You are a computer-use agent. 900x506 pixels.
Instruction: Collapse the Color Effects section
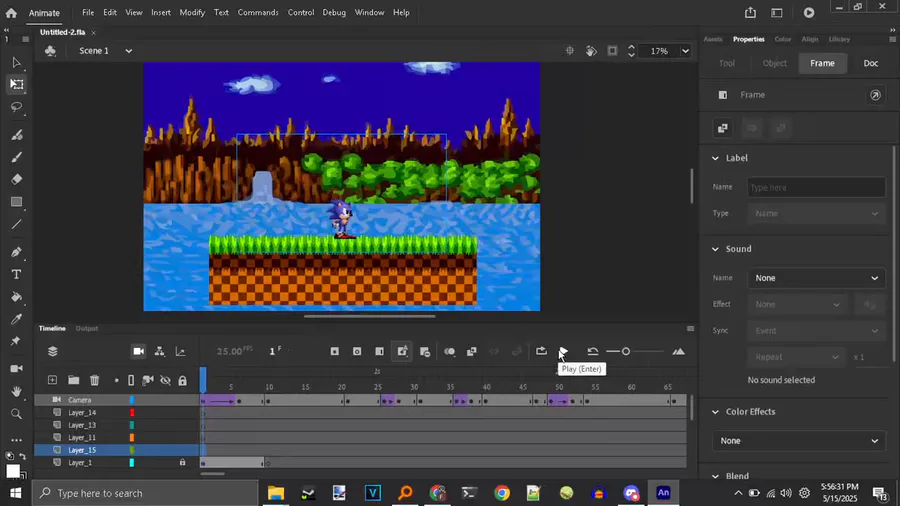click(715, 412)
